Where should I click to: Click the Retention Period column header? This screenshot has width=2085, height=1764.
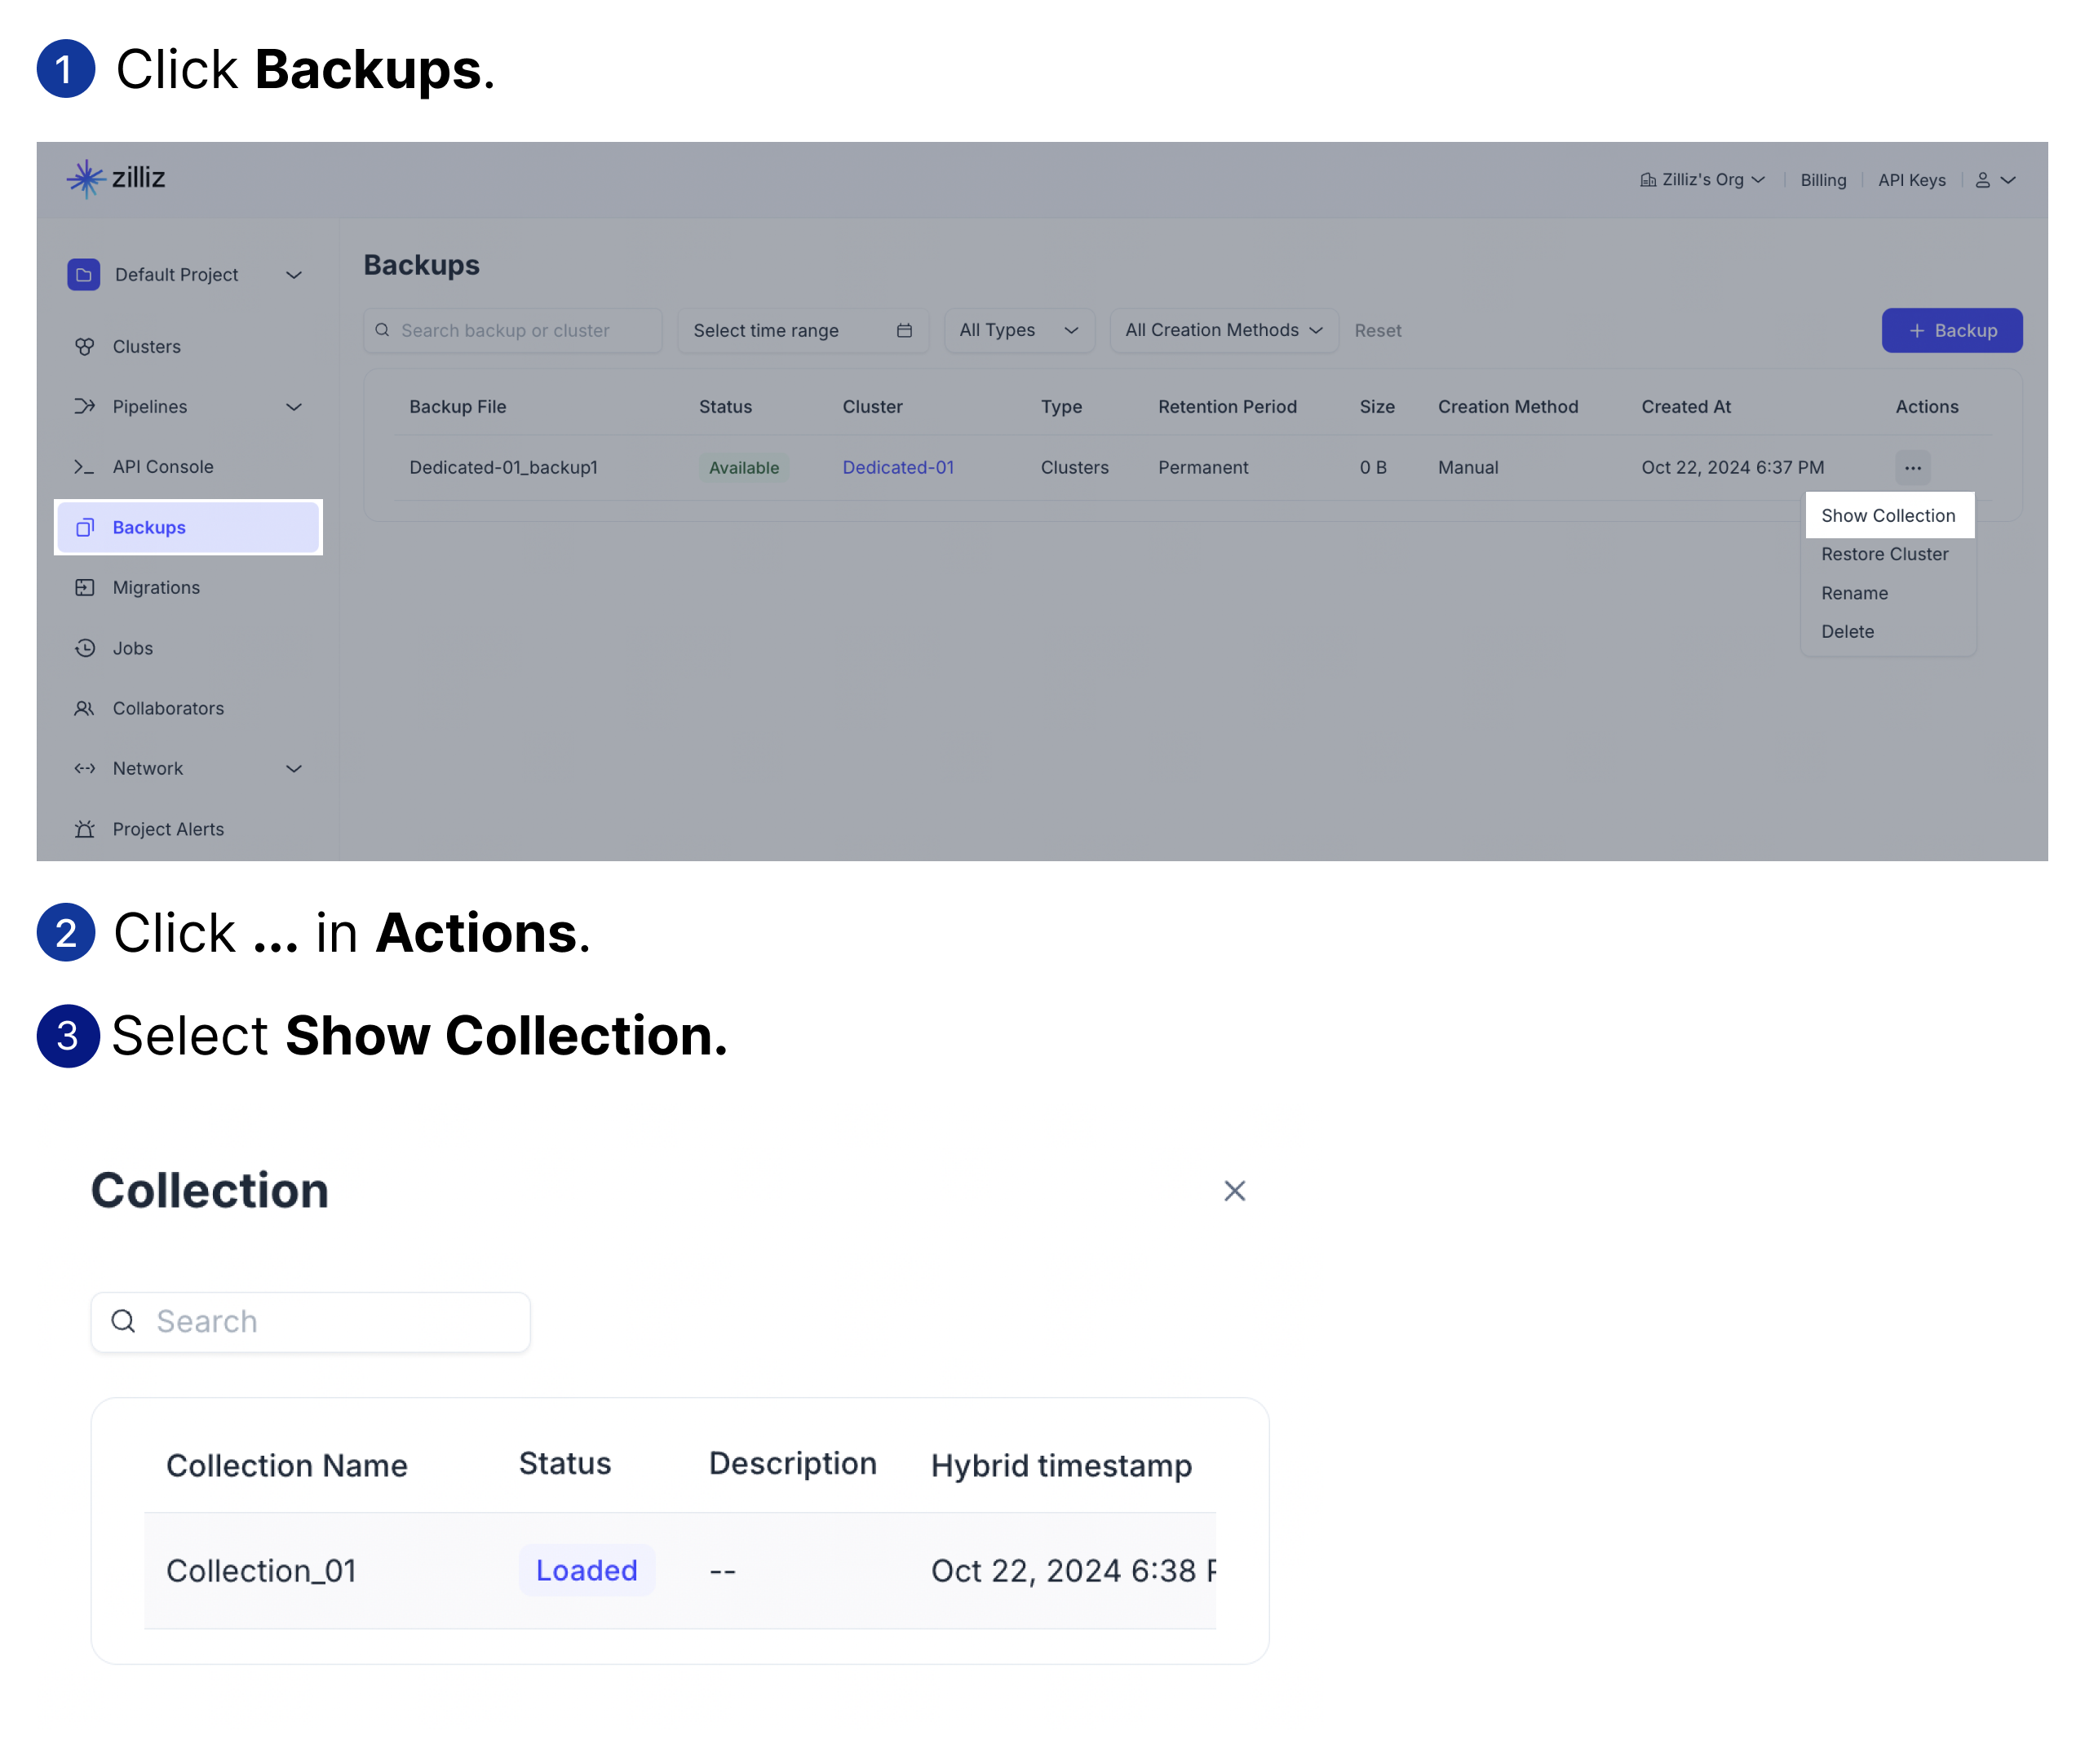(1227, 407)
